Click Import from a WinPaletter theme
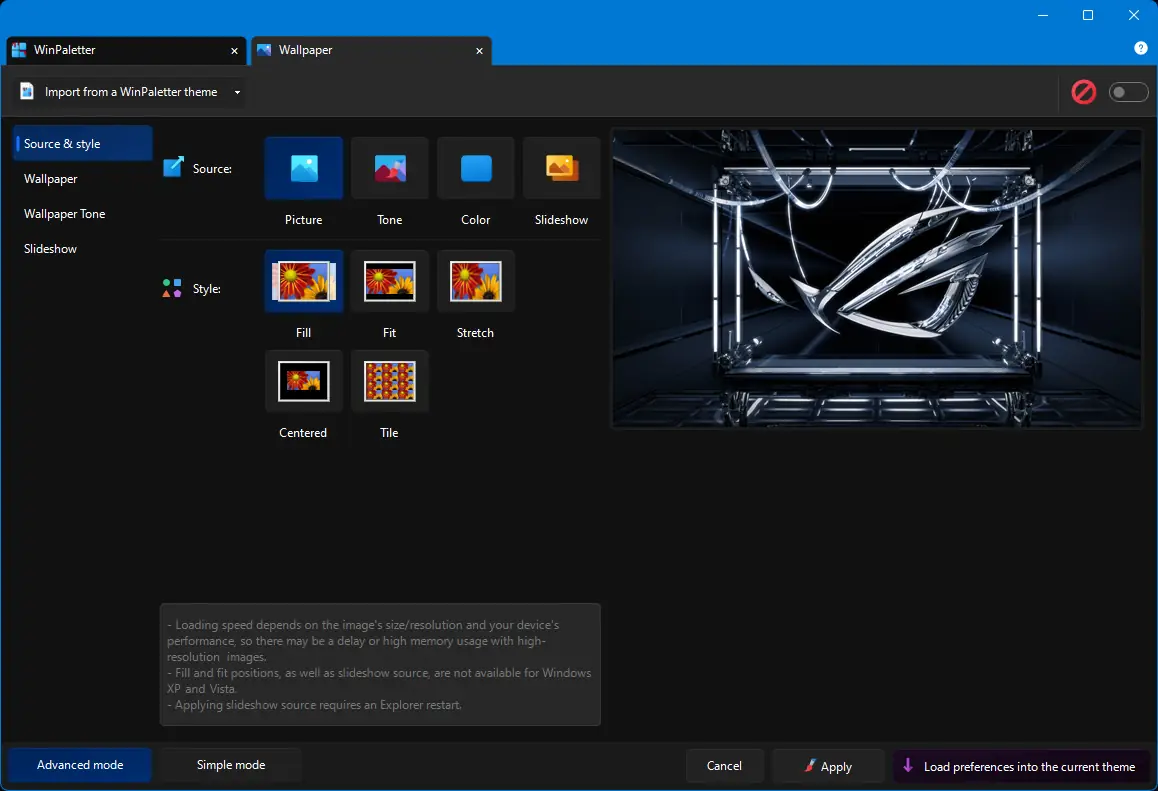This screenshot has width=1158, height=791. [131, 92]
